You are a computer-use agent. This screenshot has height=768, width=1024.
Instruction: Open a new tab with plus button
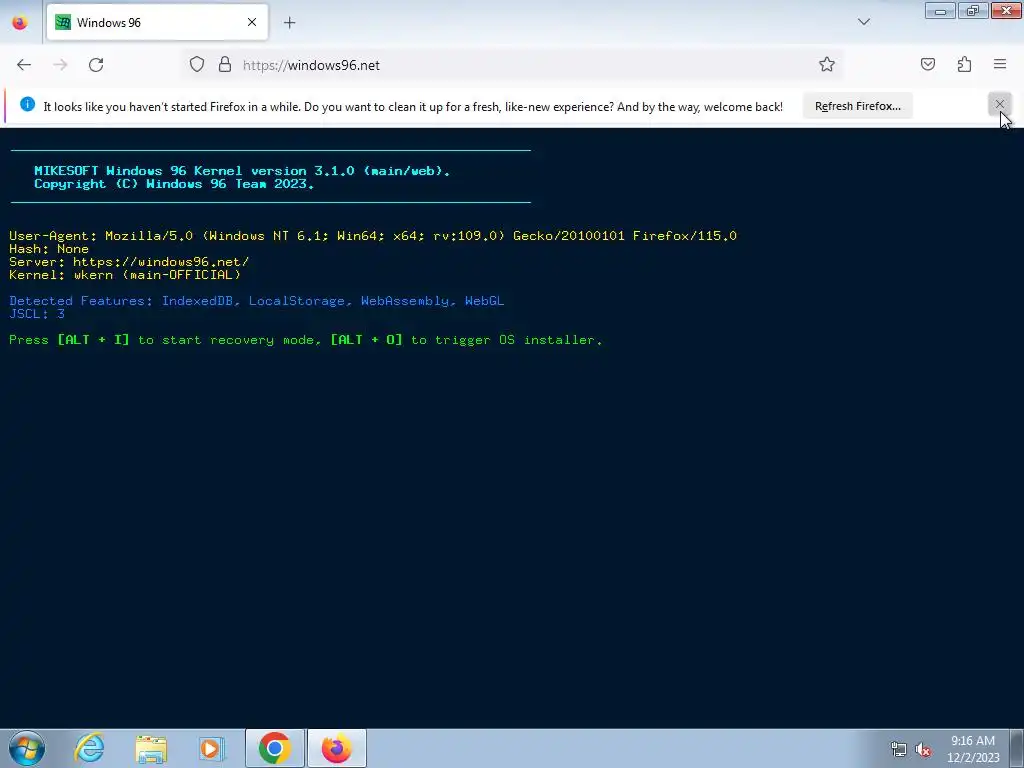289,23
